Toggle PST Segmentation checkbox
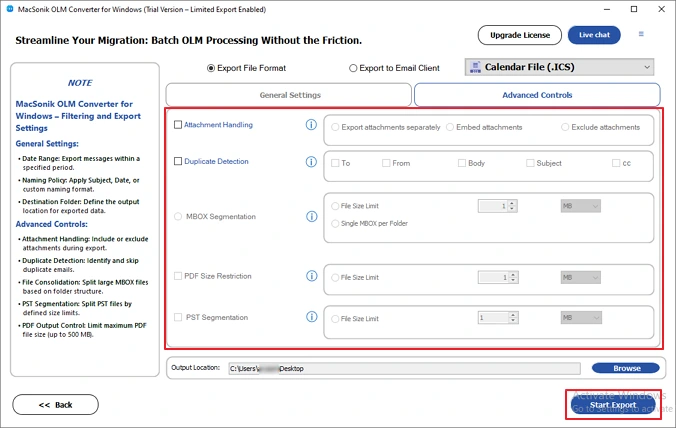 178,317
